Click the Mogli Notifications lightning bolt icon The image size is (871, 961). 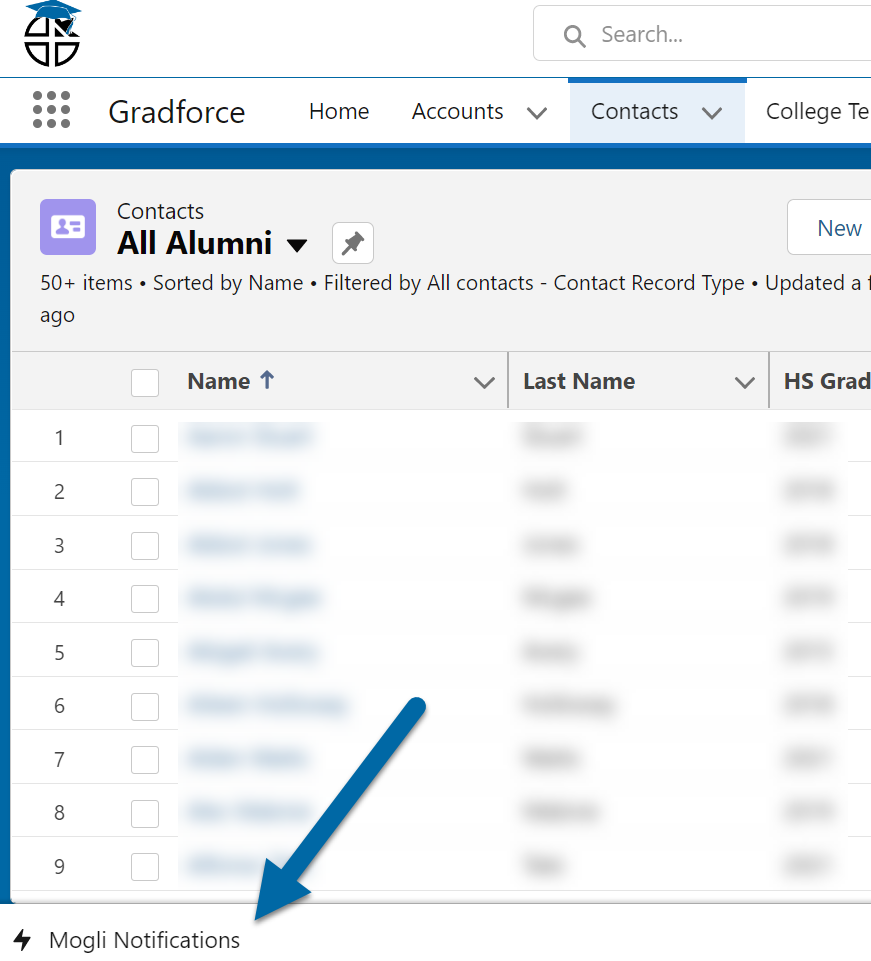pyautogui.click(x=23, y=940)
